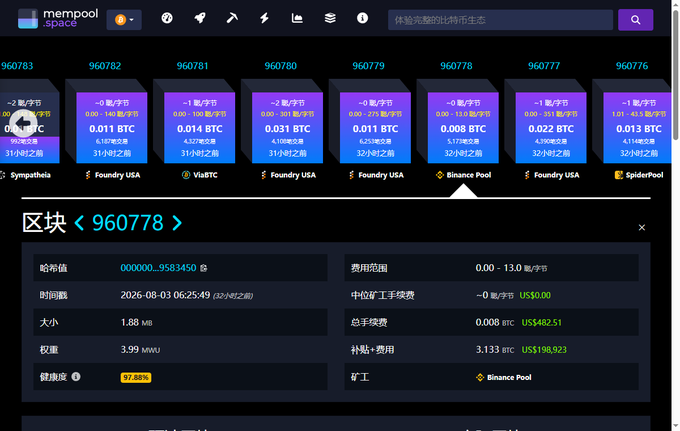Click subsidy plus fees US$198,923
The image size is (680, 431).
click(544, 349)
